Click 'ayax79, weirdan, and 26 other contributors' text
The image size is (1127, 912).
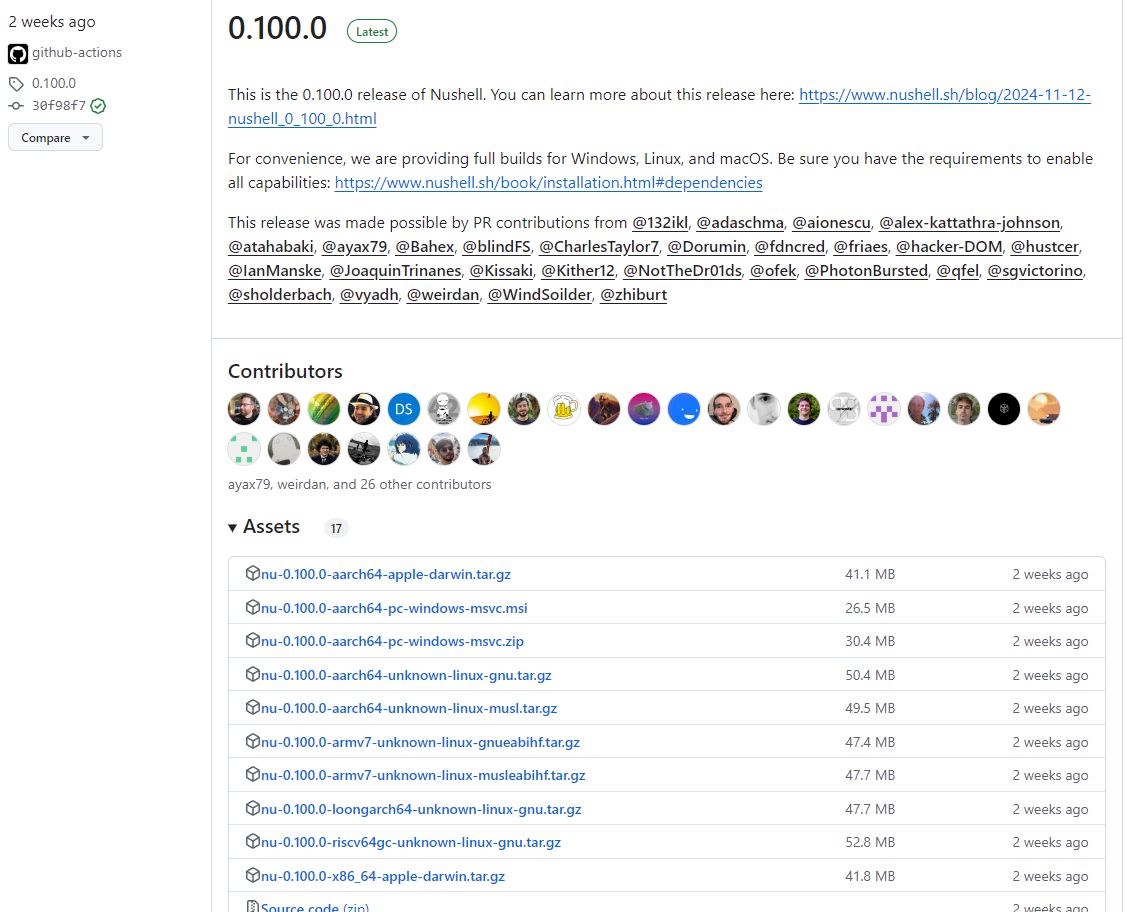(359, 484)
